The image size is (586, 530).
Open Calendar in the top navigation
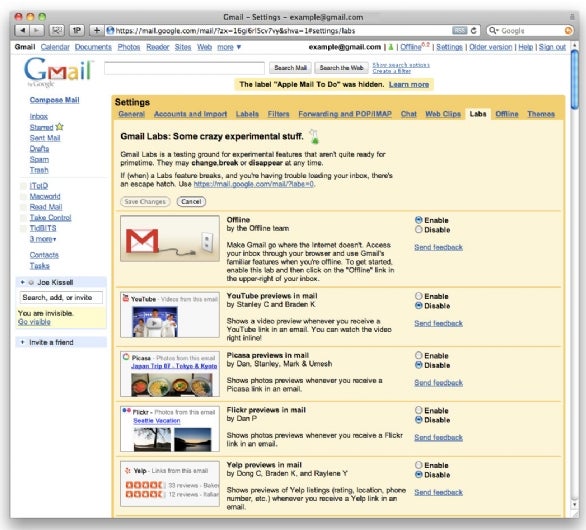[55, 47]
